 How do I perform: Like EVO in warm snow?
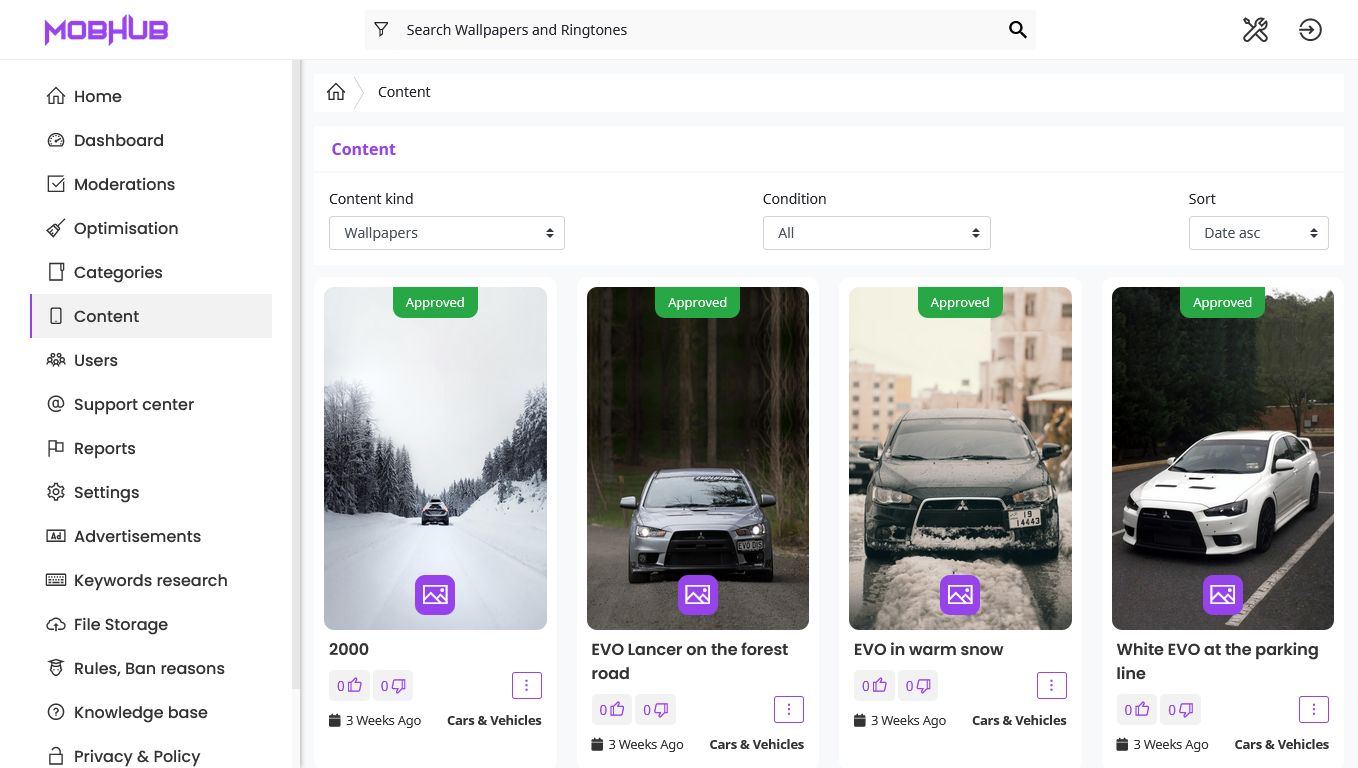pos(874,686)
